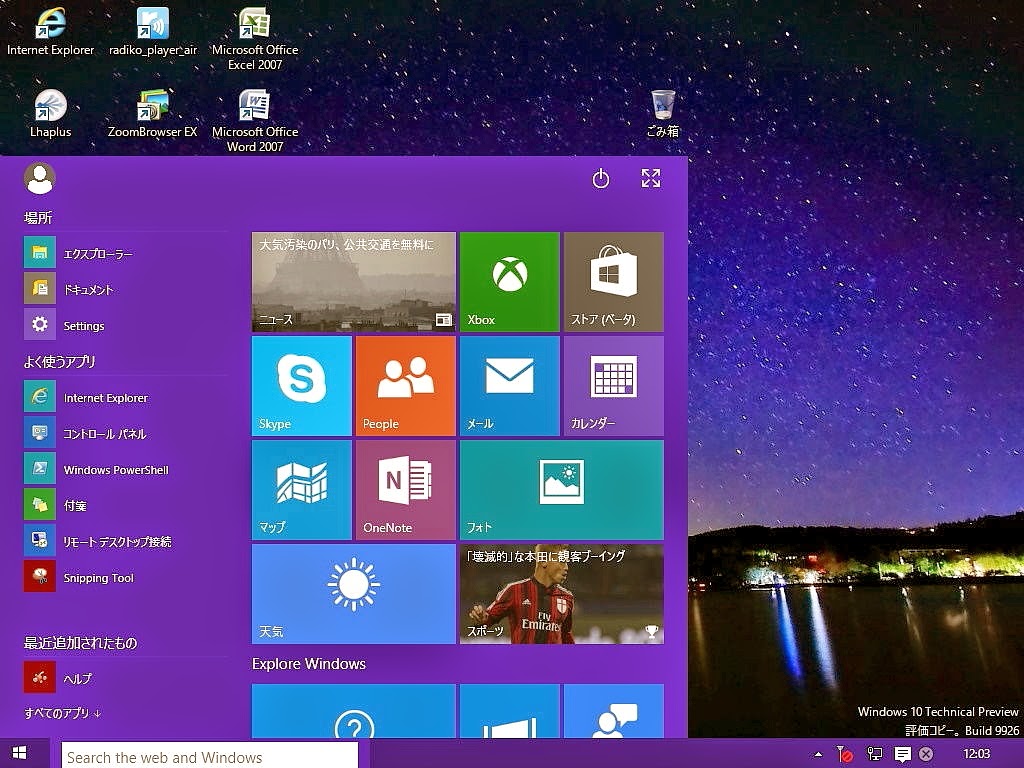This screenshot has height=768, width=1024.
Task: Select the radiko_player_air desktop shortcut
Action: pos(153,31)
